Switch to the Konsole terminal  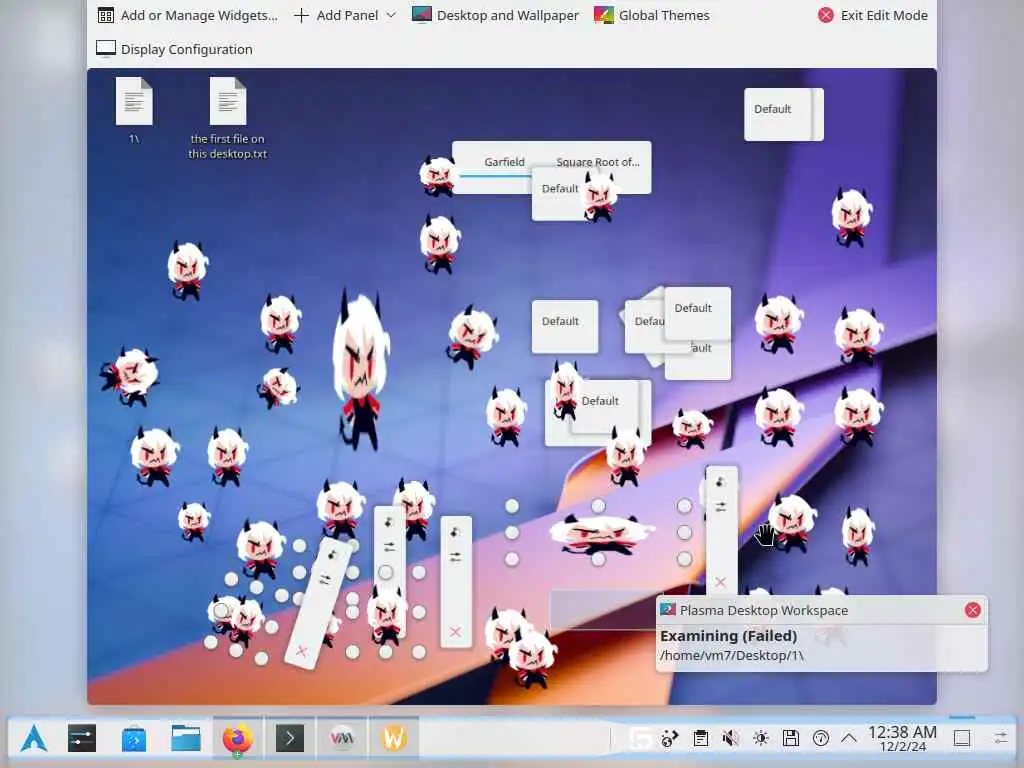(x=289, y=739)
